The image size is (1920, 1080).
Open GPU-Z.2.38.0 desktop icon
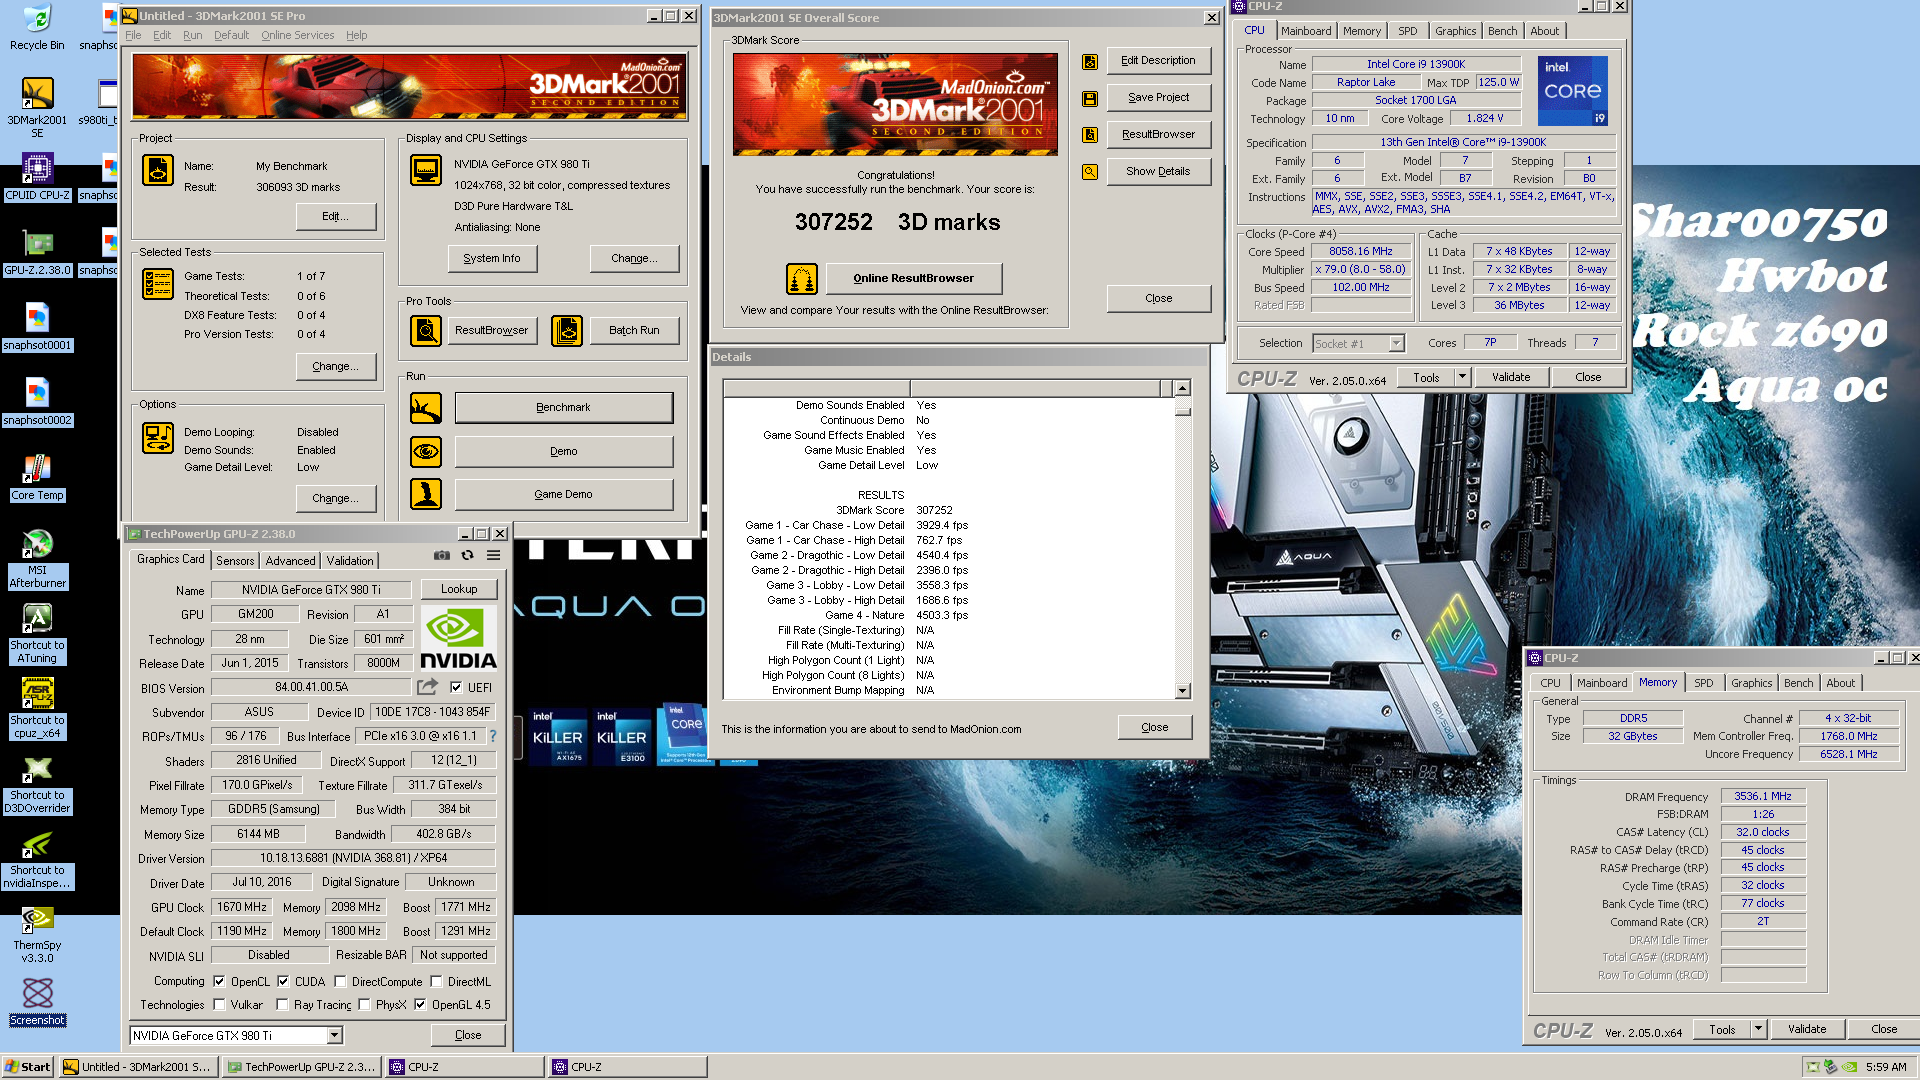point(37,252)
